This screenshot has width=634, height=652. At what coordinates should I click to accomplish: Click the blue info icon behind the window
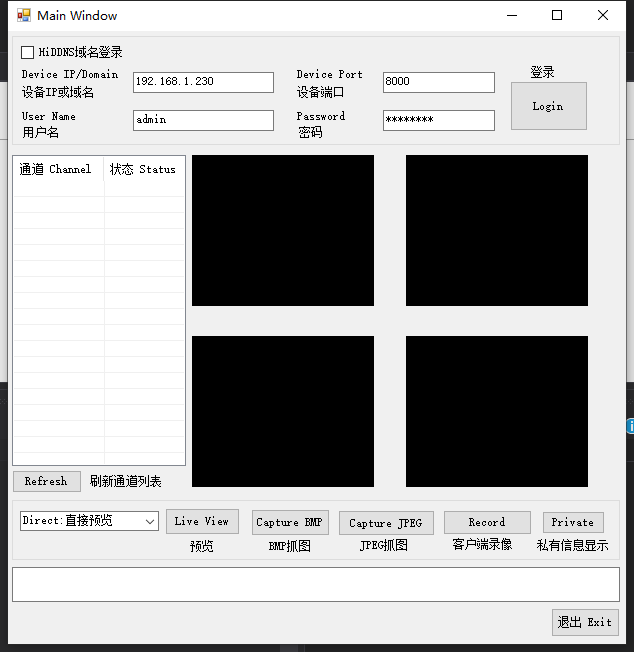pos(630,426)
